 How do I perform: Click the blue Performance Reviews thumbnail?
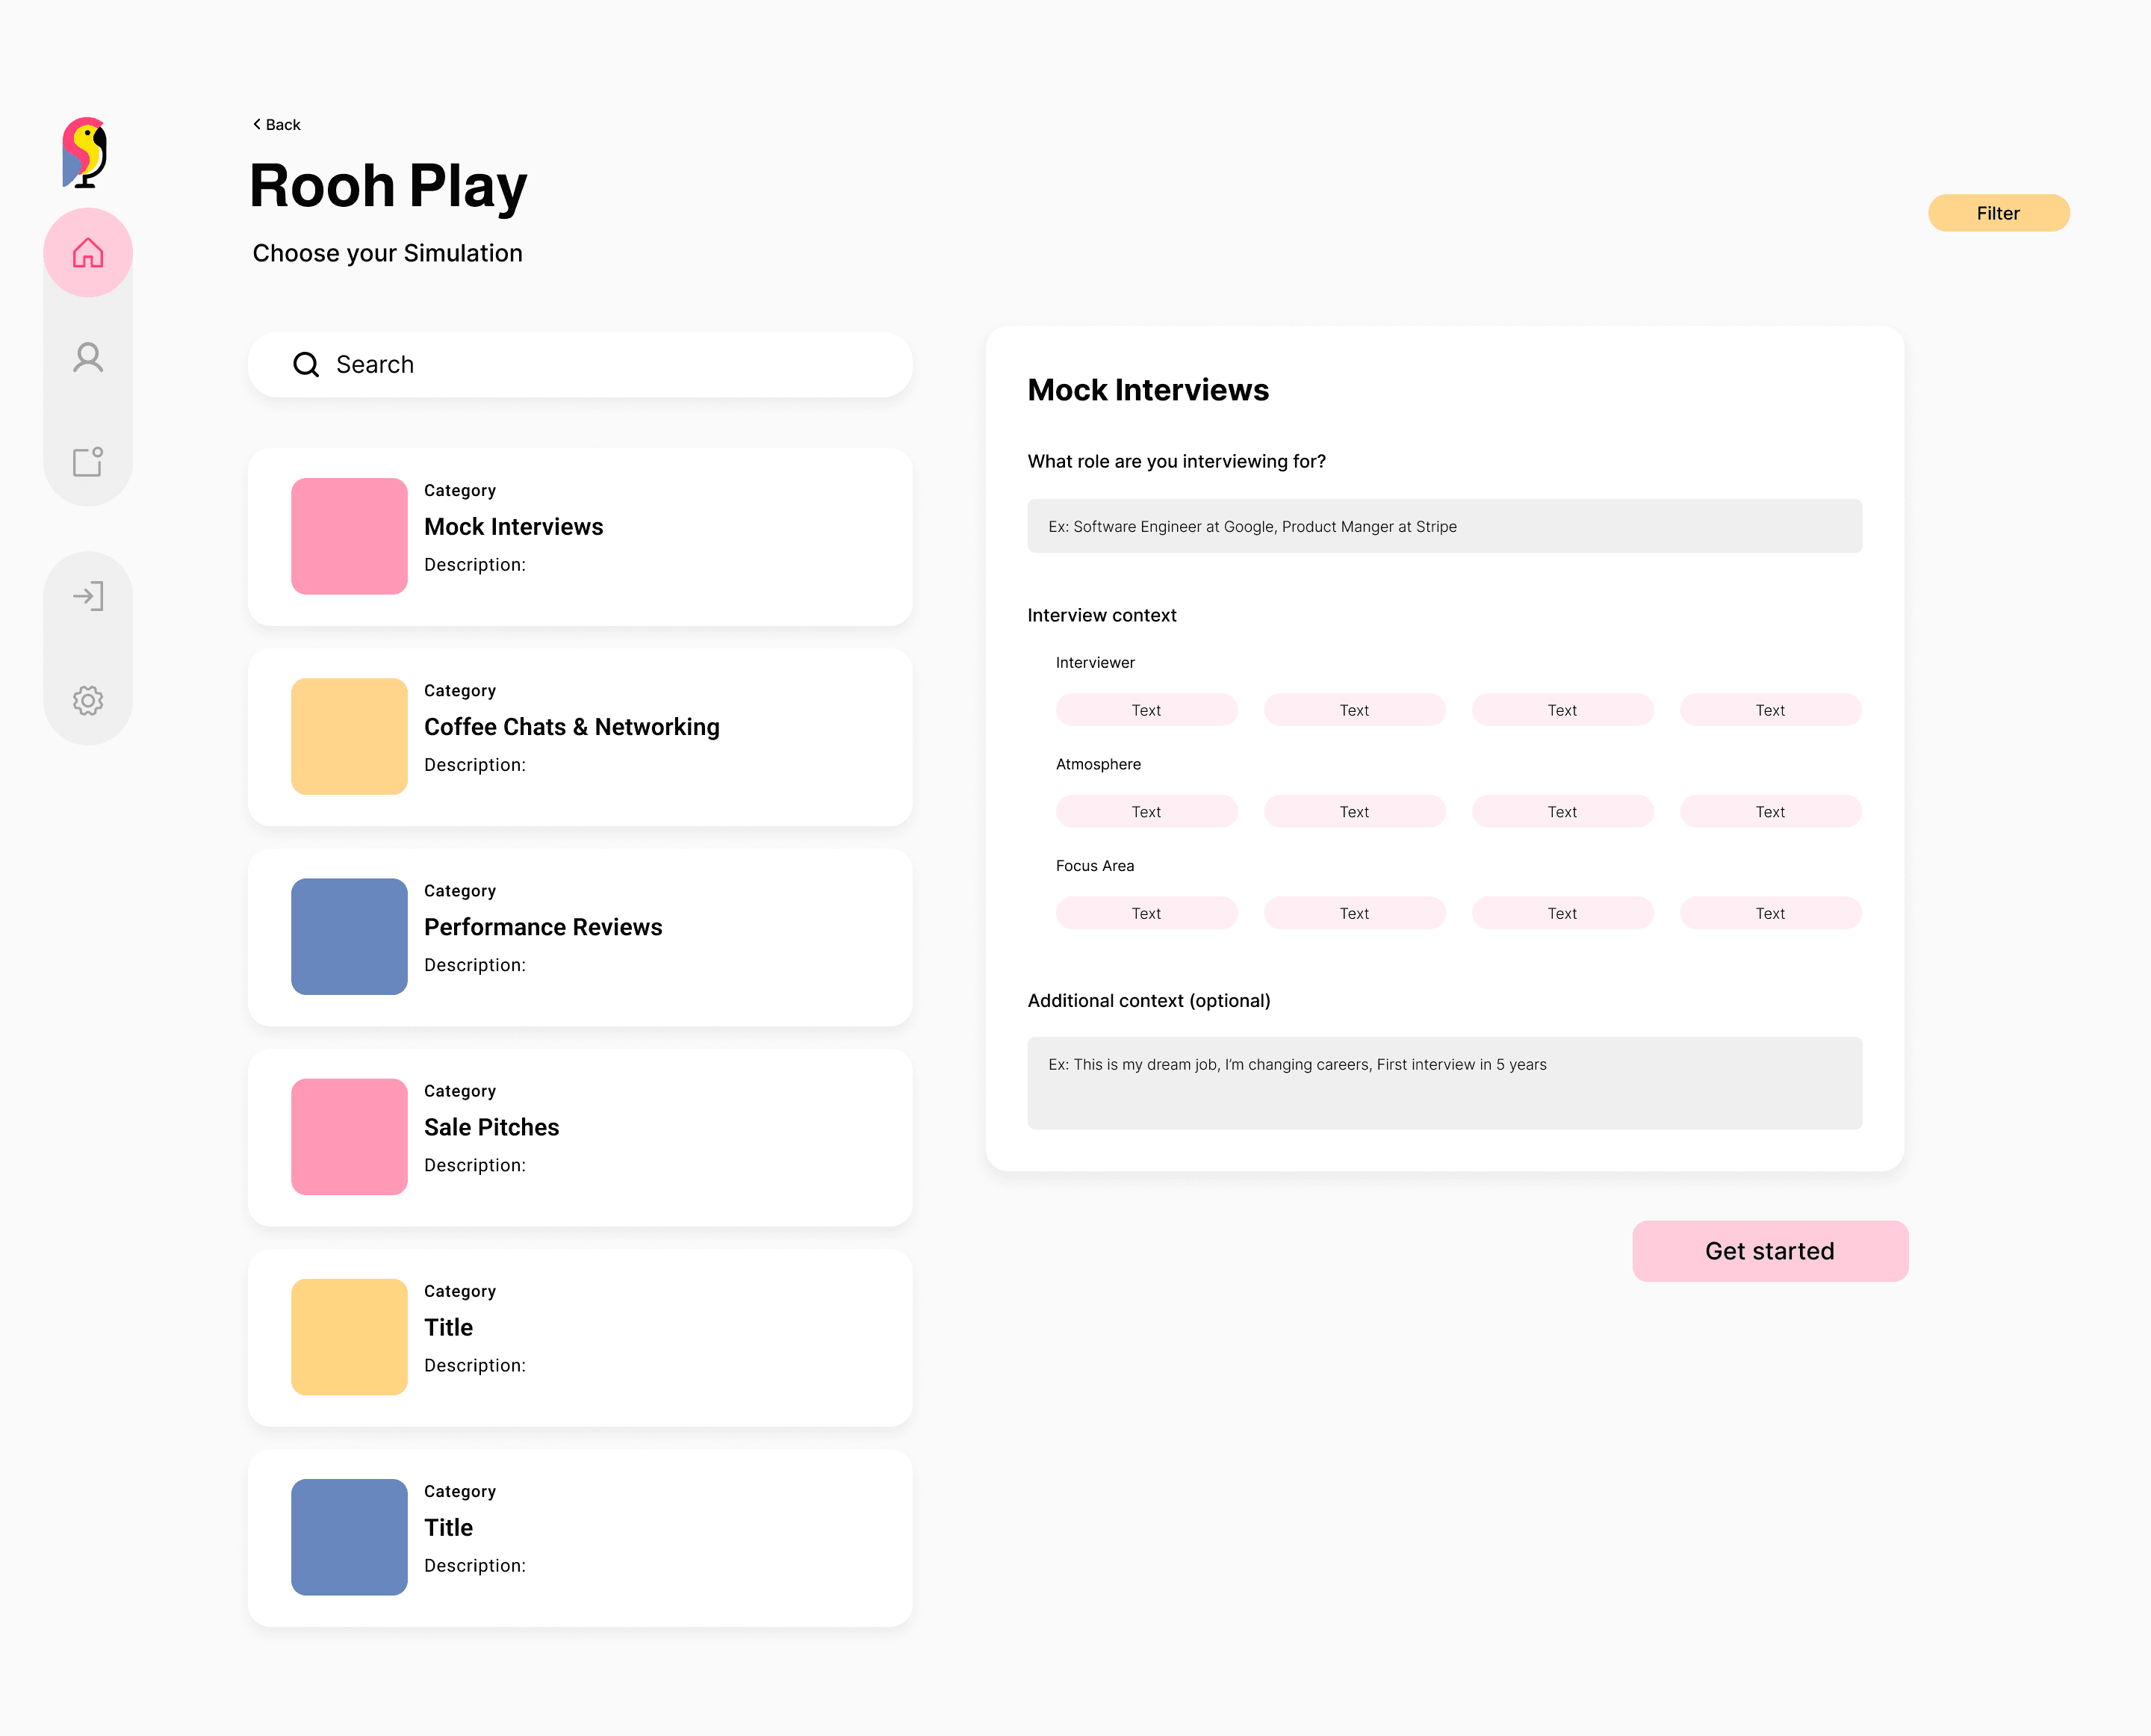click(349, 936)
